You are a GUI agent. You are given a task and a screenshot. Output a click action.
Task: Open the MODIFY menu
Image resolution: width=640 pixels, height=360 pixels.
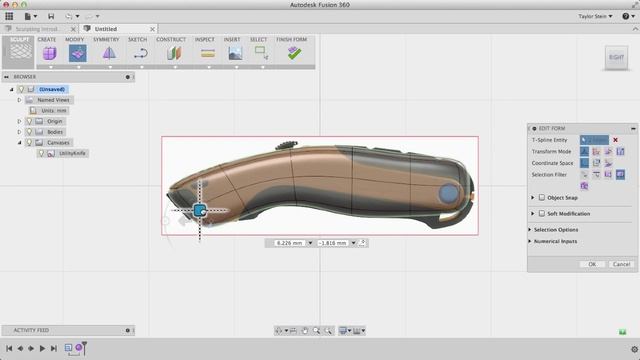click(x=75, y=39)
